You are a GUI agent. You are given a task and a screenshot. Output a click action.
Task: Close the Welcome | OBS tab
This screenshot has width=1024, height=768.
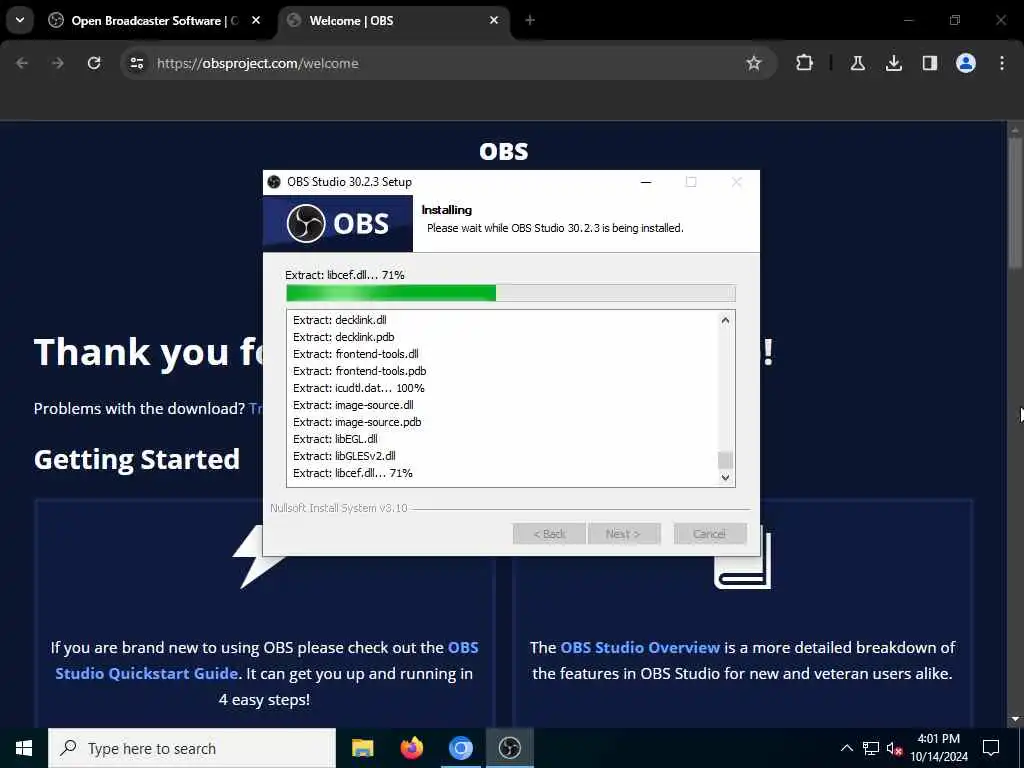coord(494,20)
